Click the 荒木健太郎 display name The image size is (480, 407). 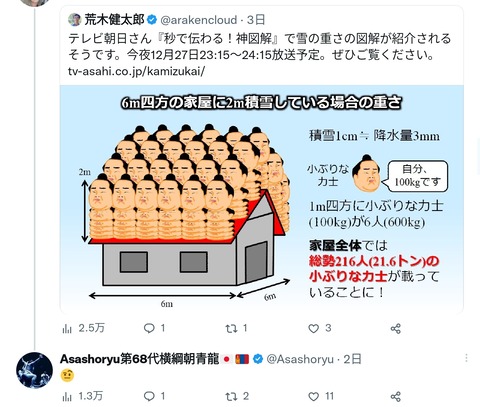tap(114, 20)
